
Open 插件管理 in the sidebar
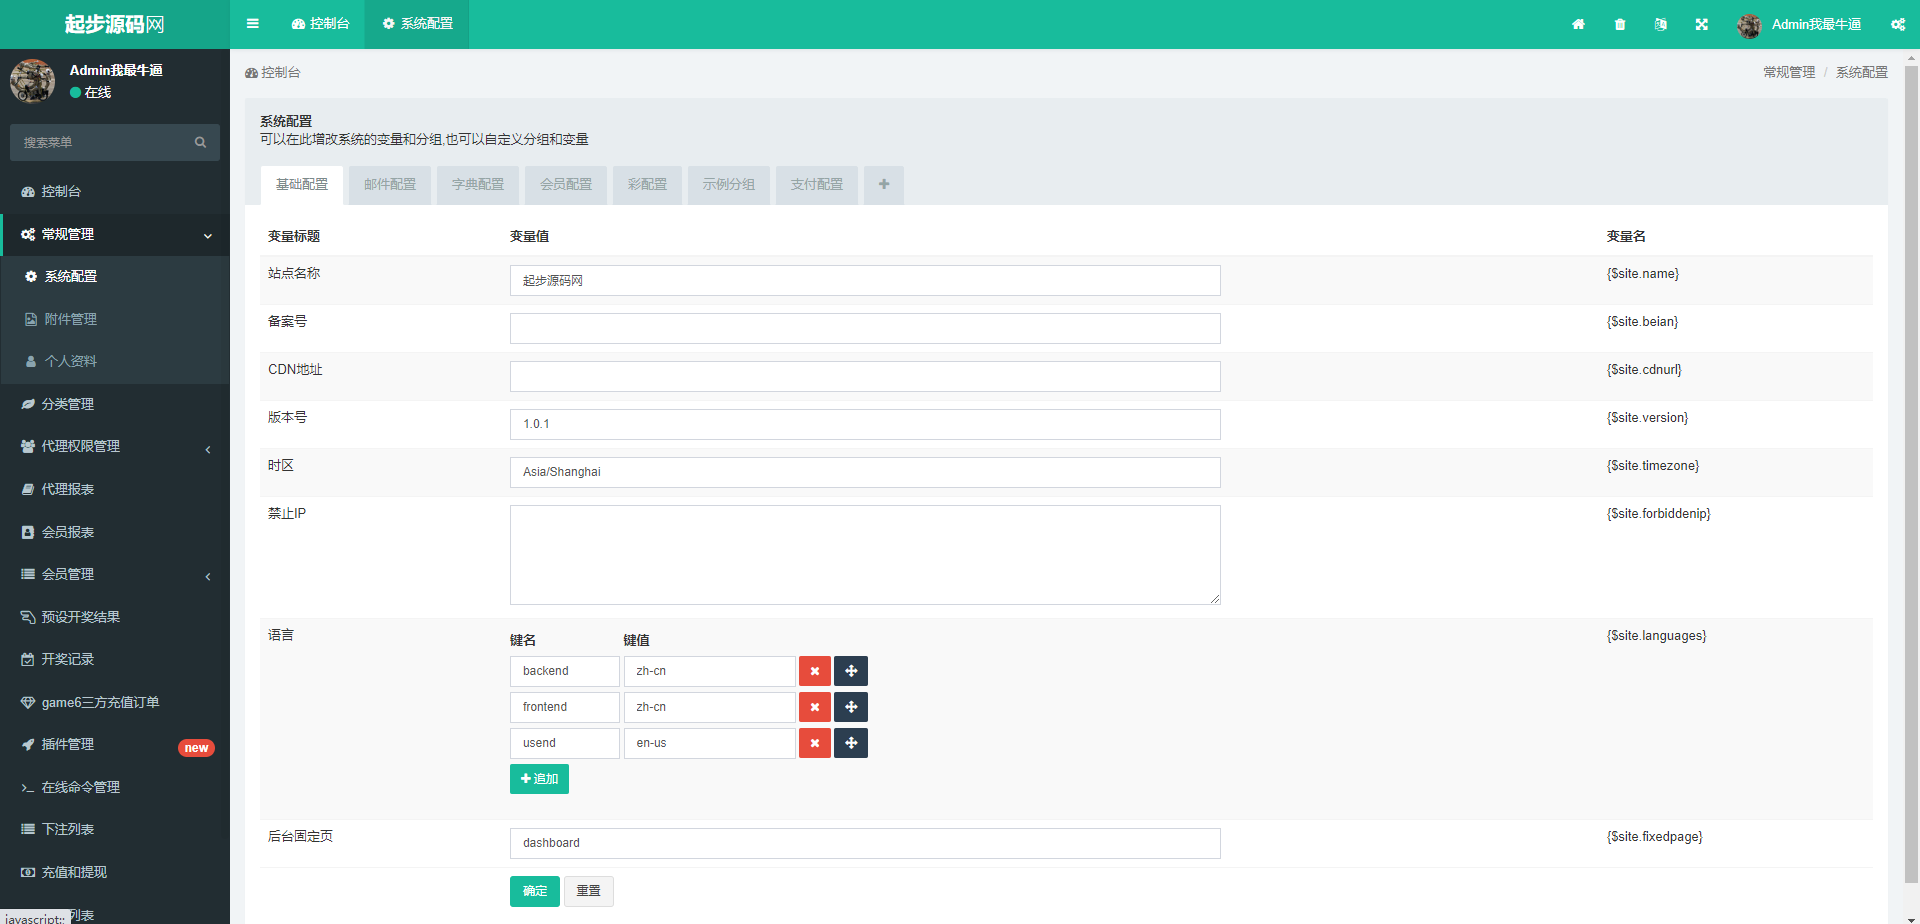[x=68, y=745]
